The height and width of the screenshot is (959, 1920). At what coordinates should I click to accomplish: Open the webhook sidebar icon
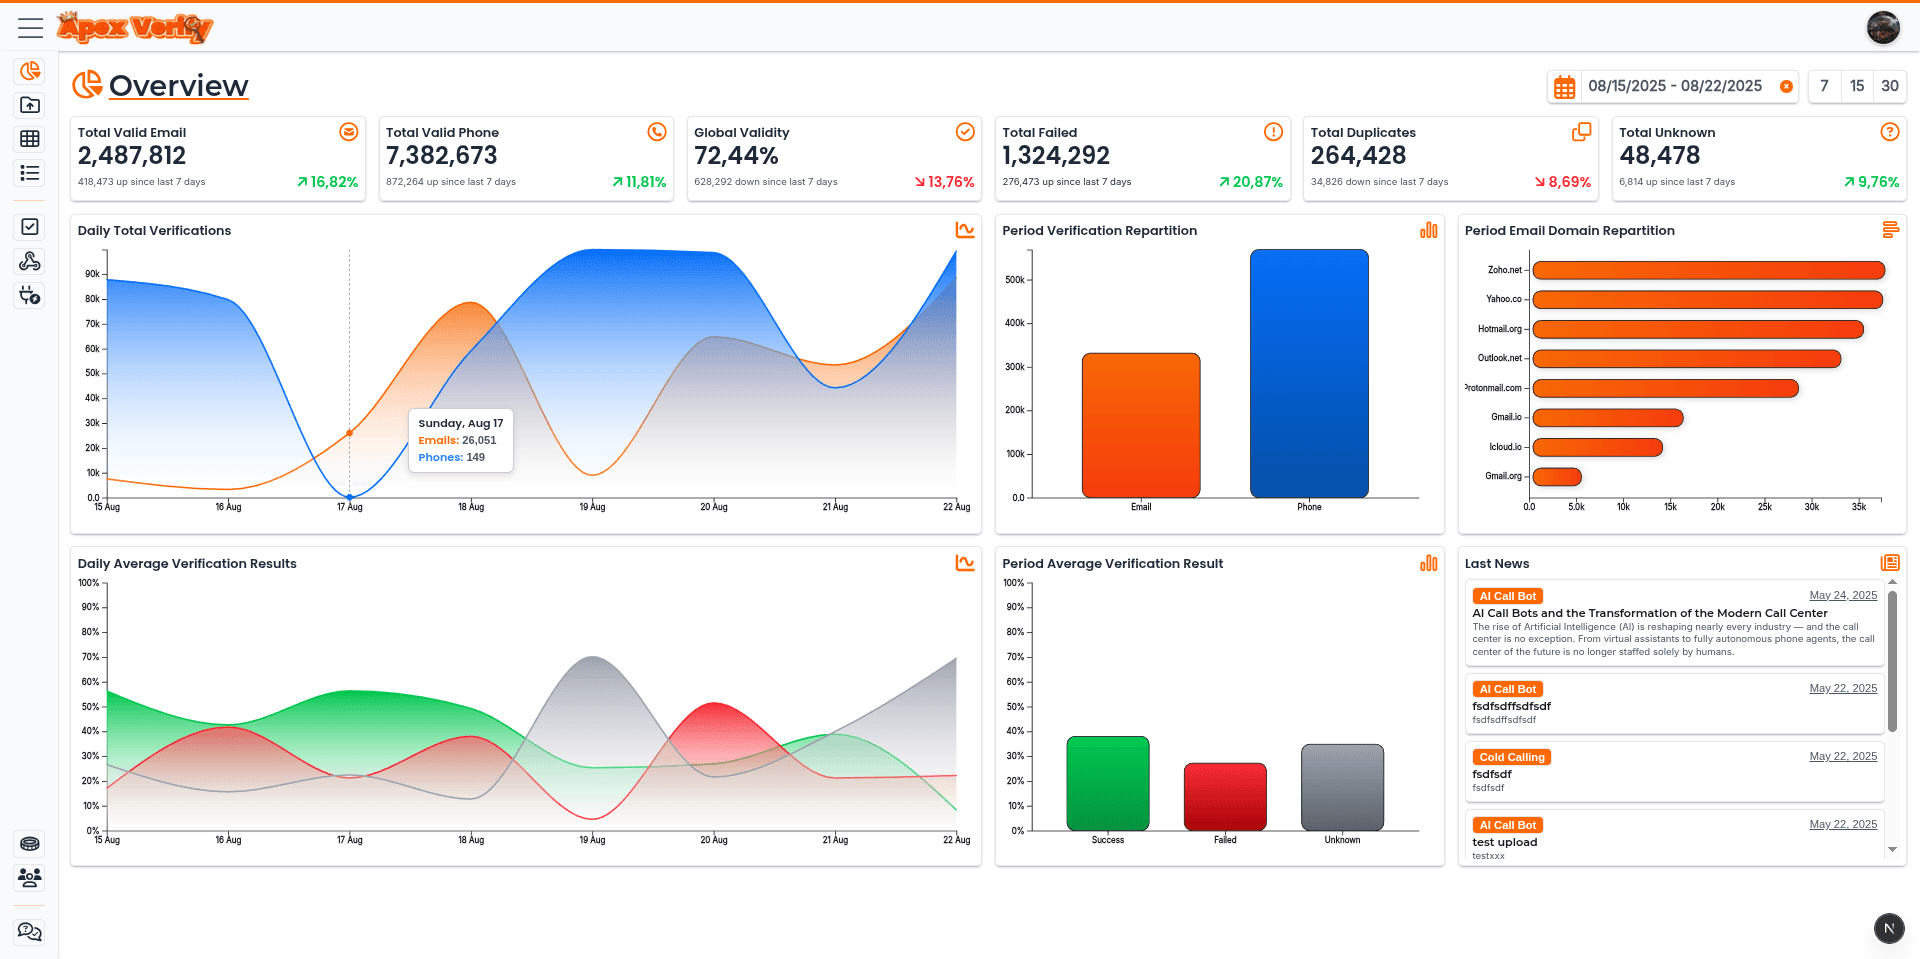[30, 261]
